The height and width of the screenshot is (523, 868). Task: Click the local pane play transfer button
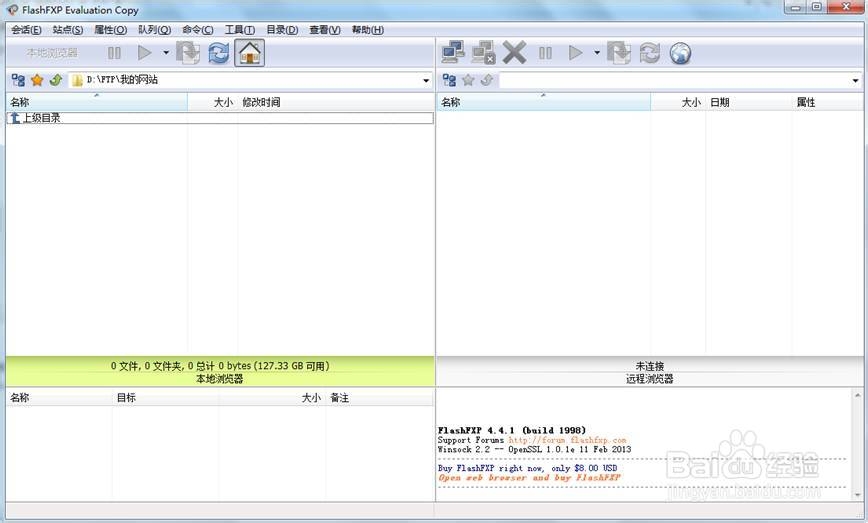[144, 53]
